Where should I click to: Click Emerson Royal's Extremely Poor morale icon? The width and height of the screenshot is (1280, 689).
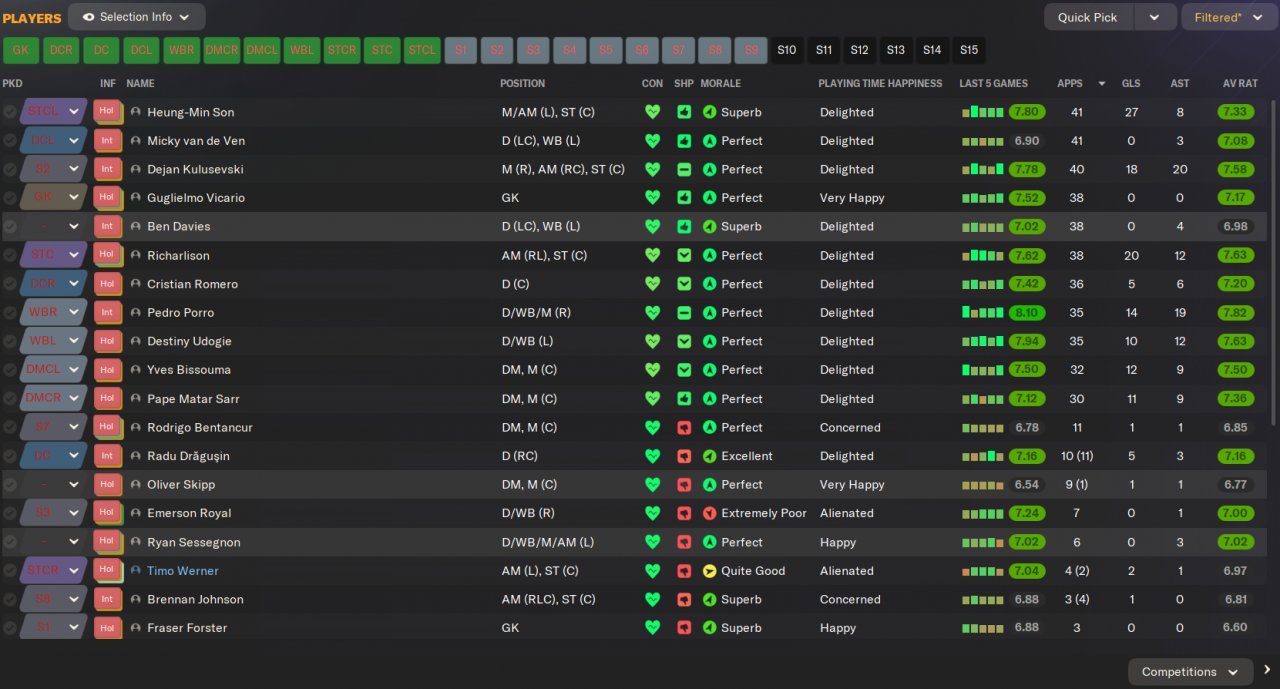click(710, 513)
